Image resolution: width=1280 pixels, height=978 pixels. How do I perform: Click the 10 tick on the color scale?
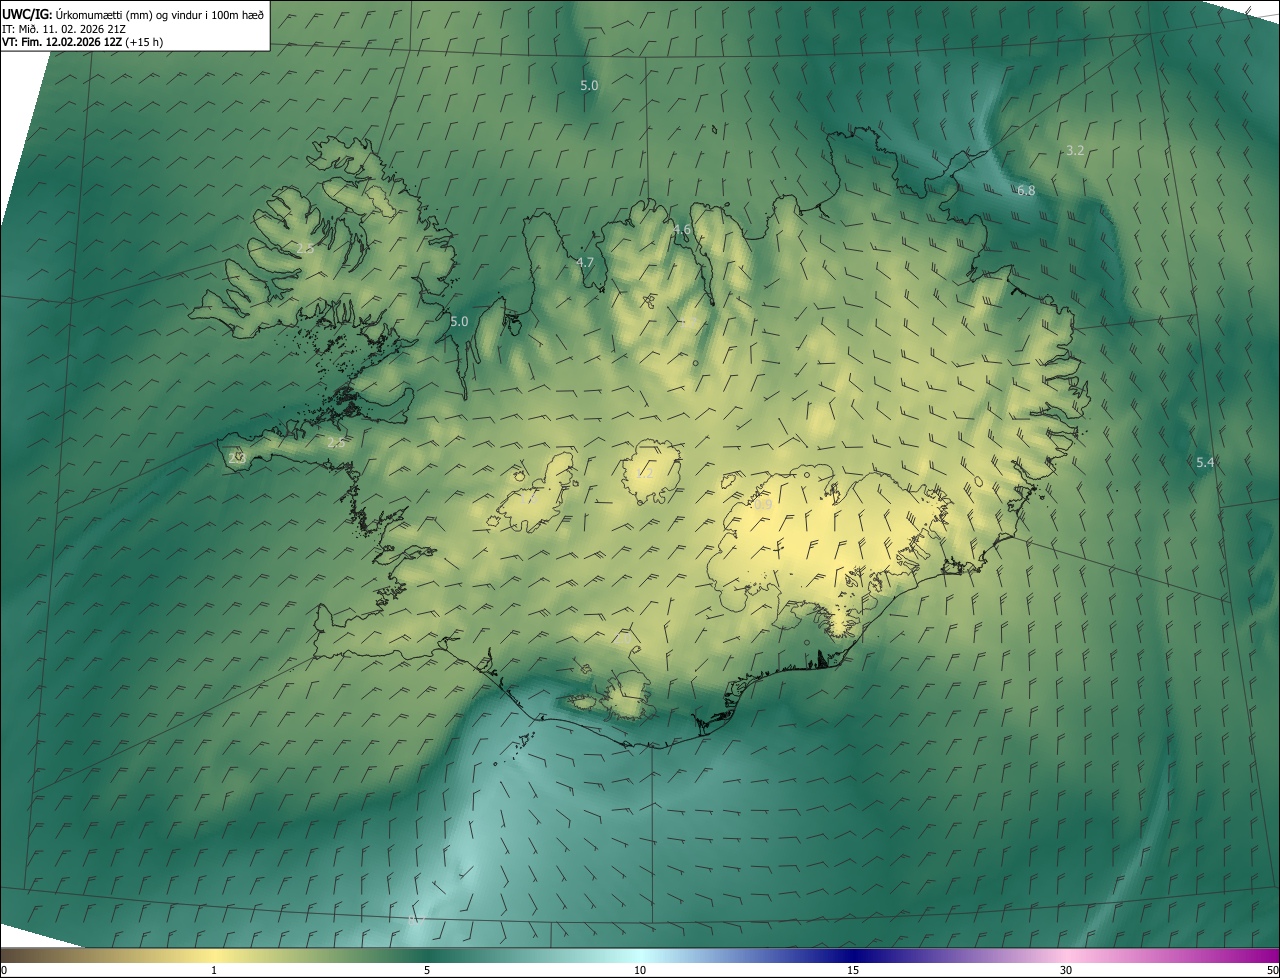click(x=640, y=970)
